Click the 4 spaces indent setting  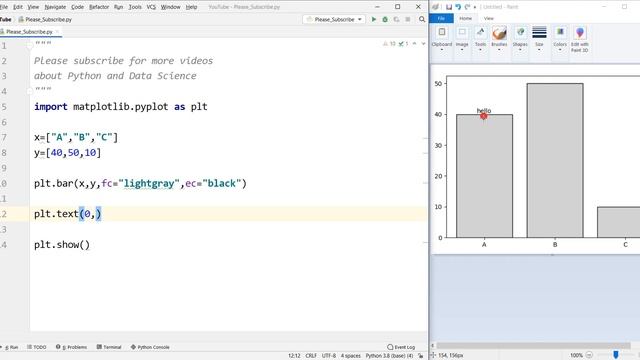(351, 356)
